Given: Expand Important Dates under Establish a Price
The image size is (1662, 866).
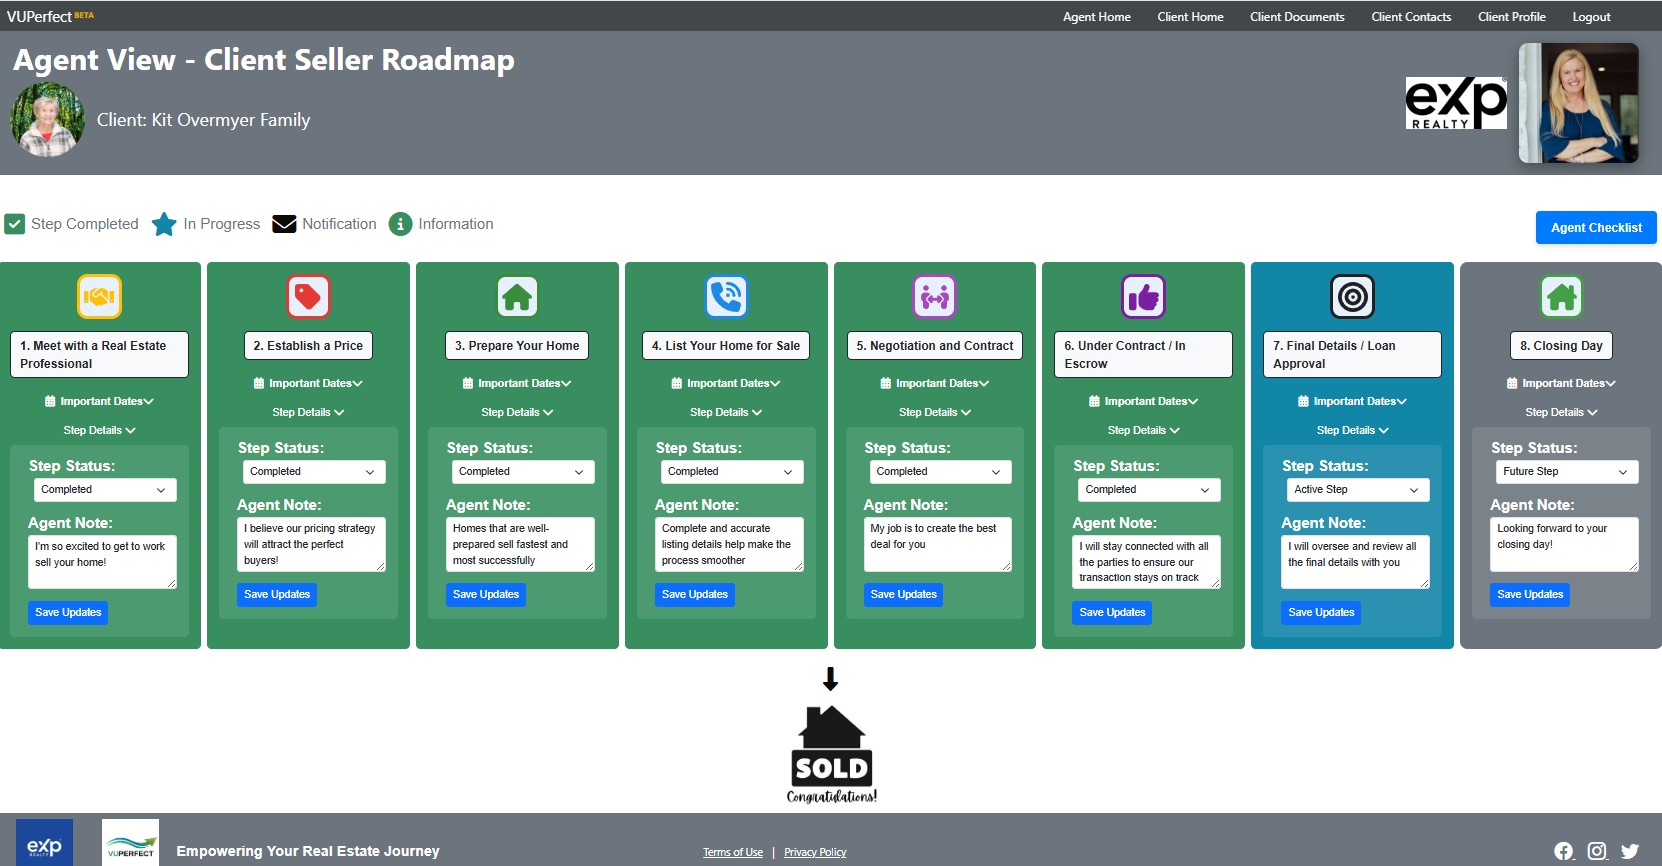Looking at the screenshot, I should coord(308,383).
